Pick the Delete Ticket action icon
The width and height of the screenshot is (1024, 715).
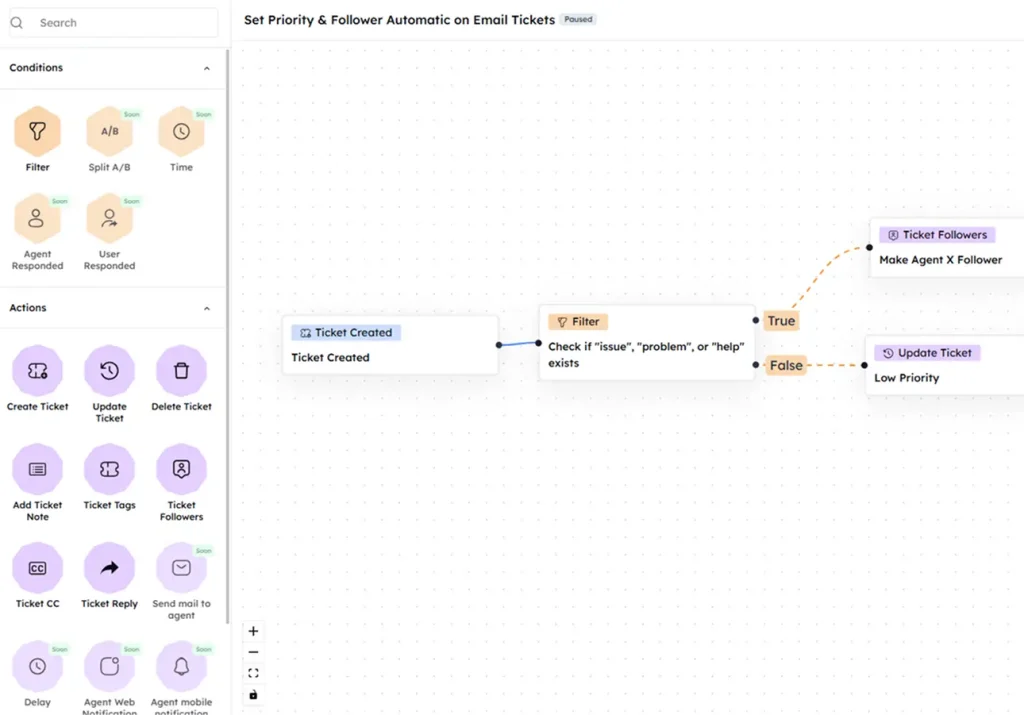181,371
